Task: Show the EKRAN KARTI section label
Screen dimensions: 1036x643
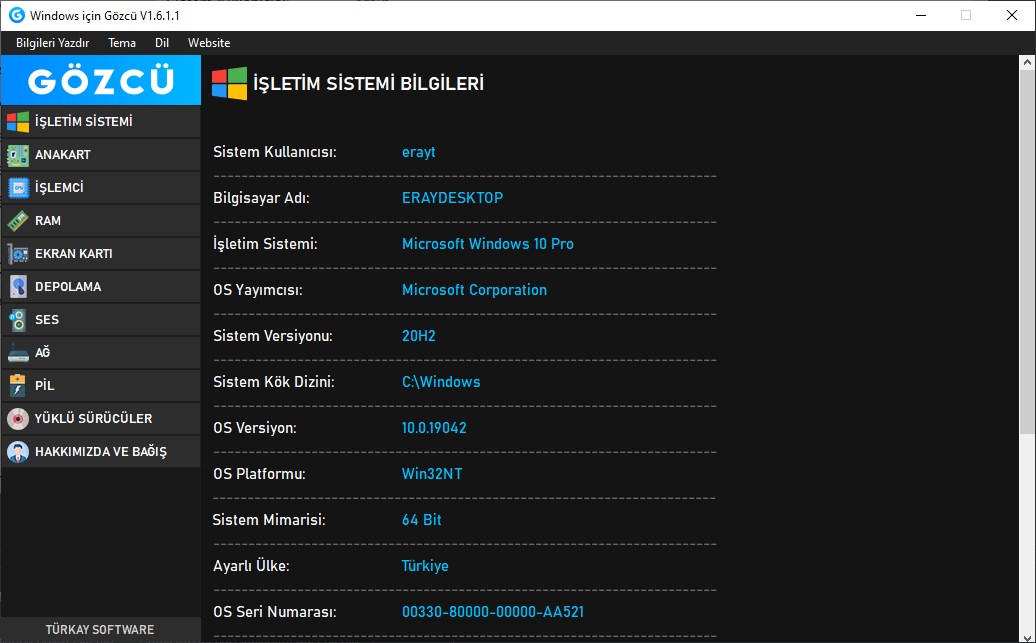Action: point(73,254)
